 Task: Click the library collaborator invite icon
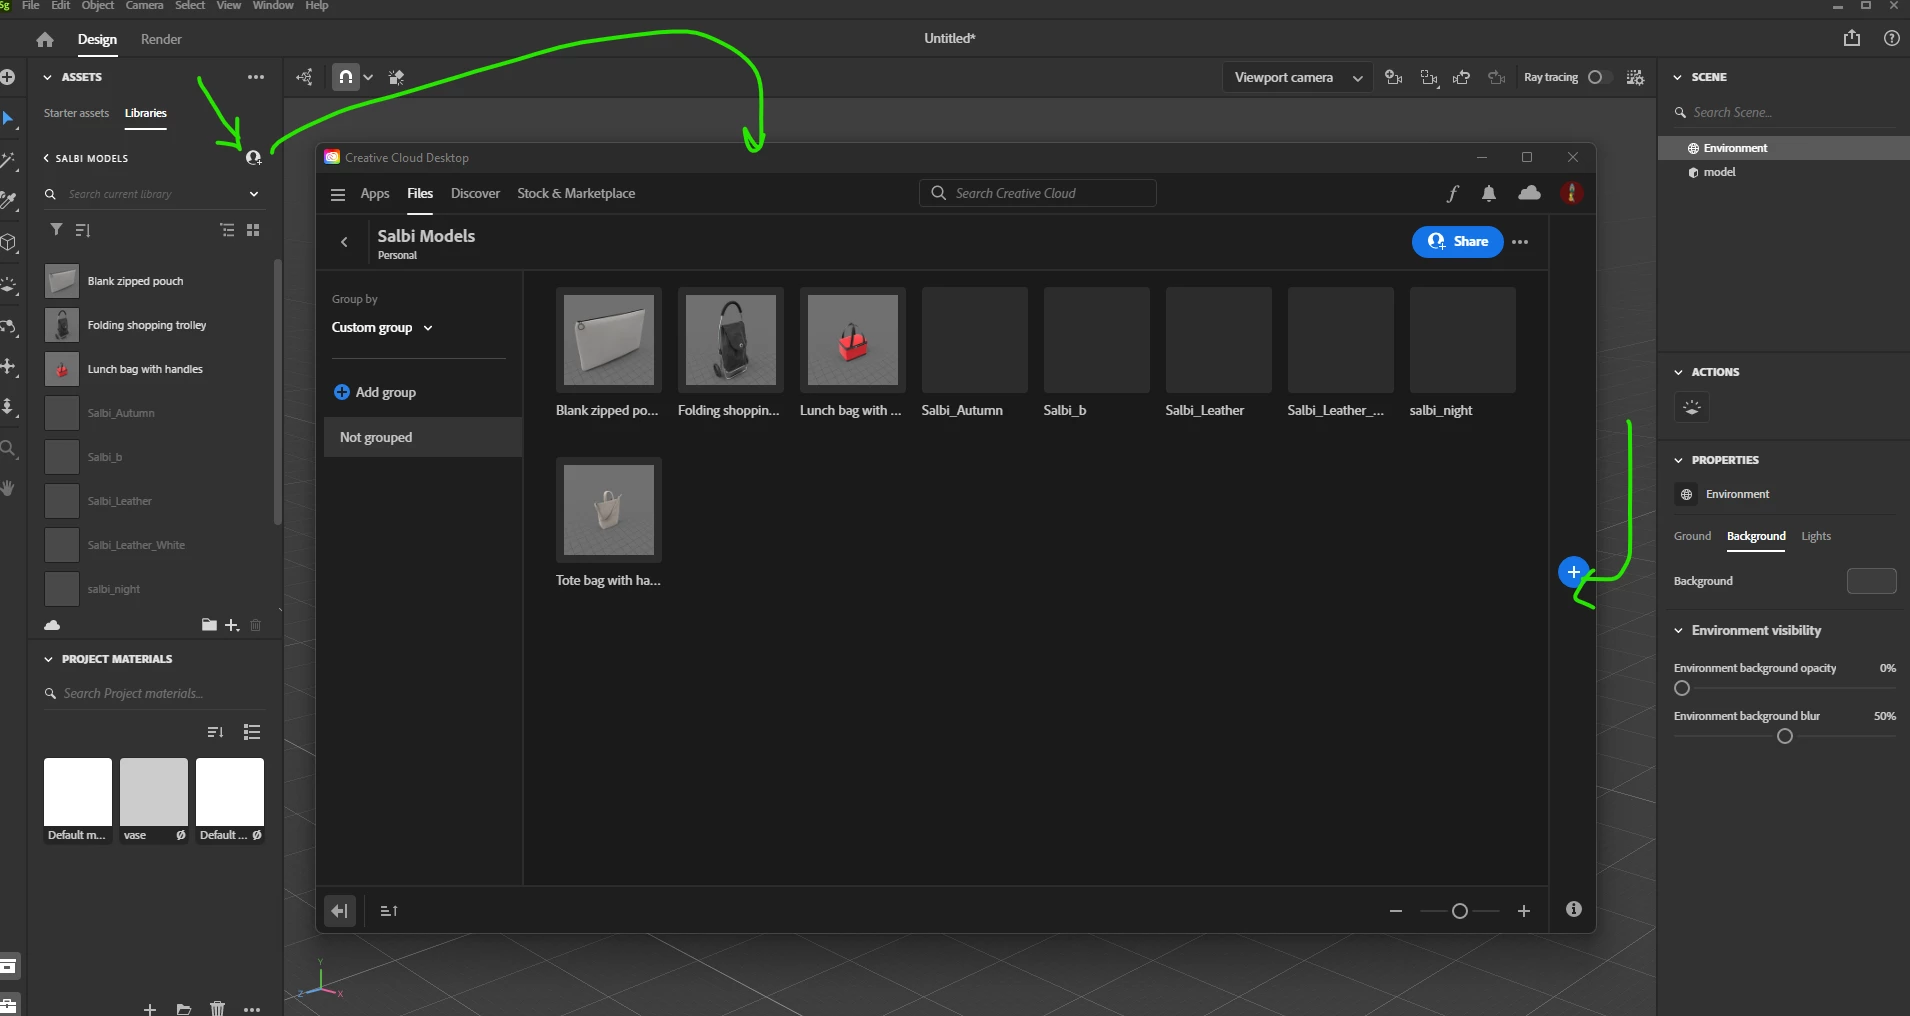click(254, 157)
